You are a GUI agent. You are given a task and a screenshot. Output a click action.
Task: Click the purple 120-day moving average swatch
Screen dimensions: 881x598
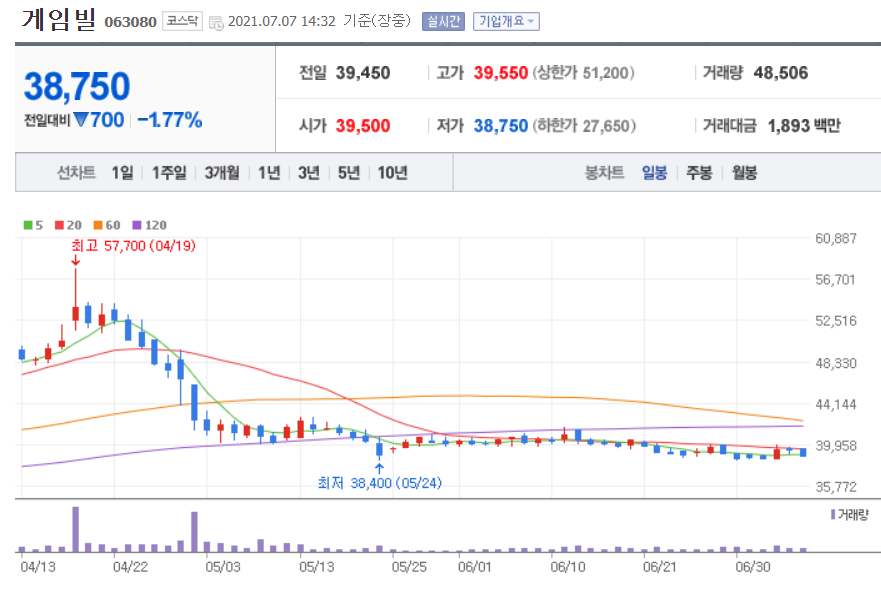pos(137,225)
